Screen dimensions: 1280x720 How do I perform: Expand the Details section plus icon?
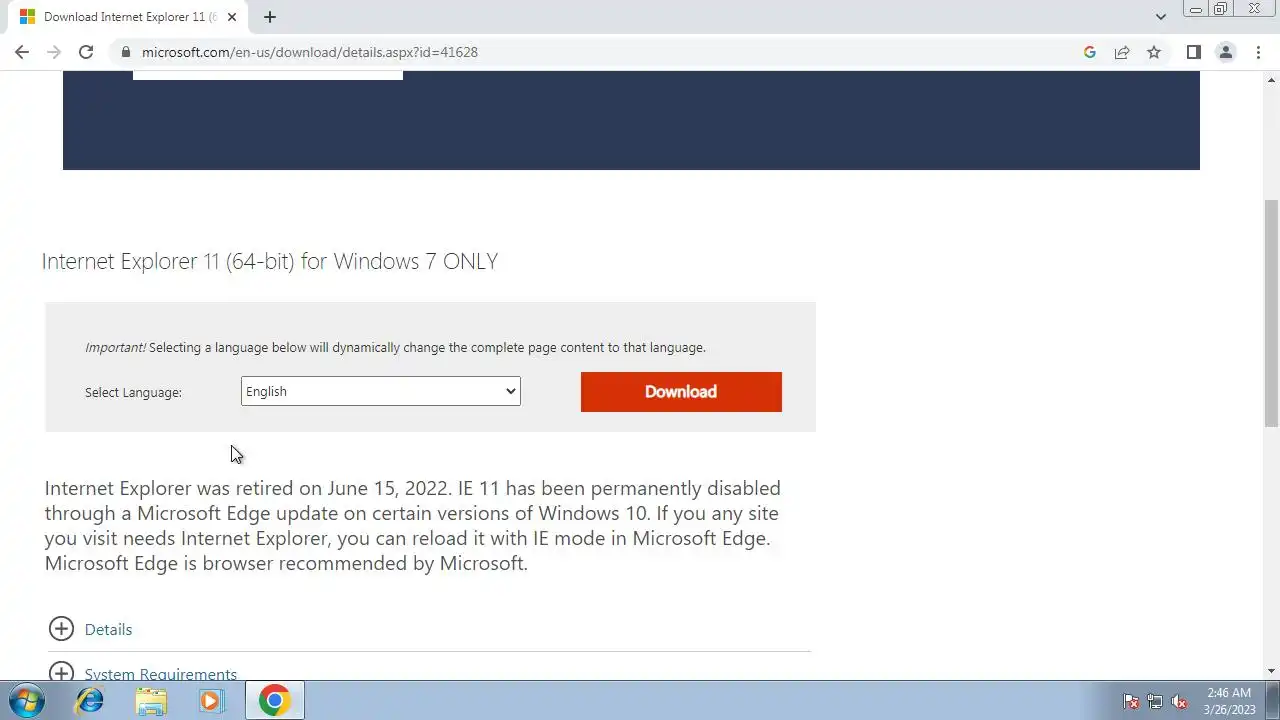tap(61, 629)
